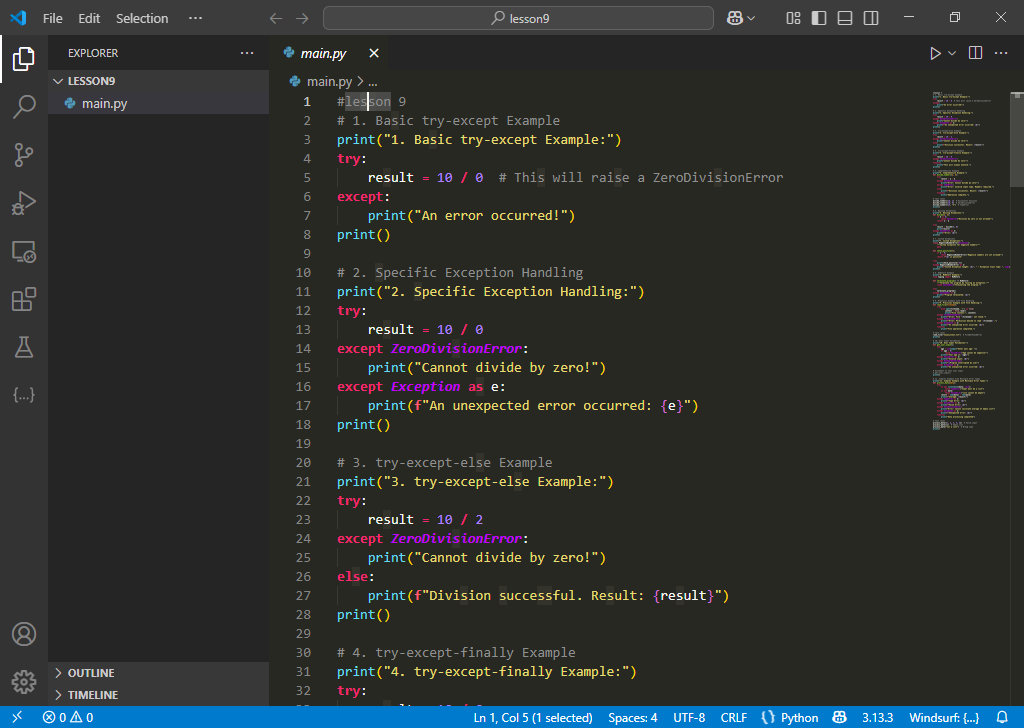Viewport: 1024px width, 728px height.
Task: Open the Selection menu
Action: tap(142, 18)
